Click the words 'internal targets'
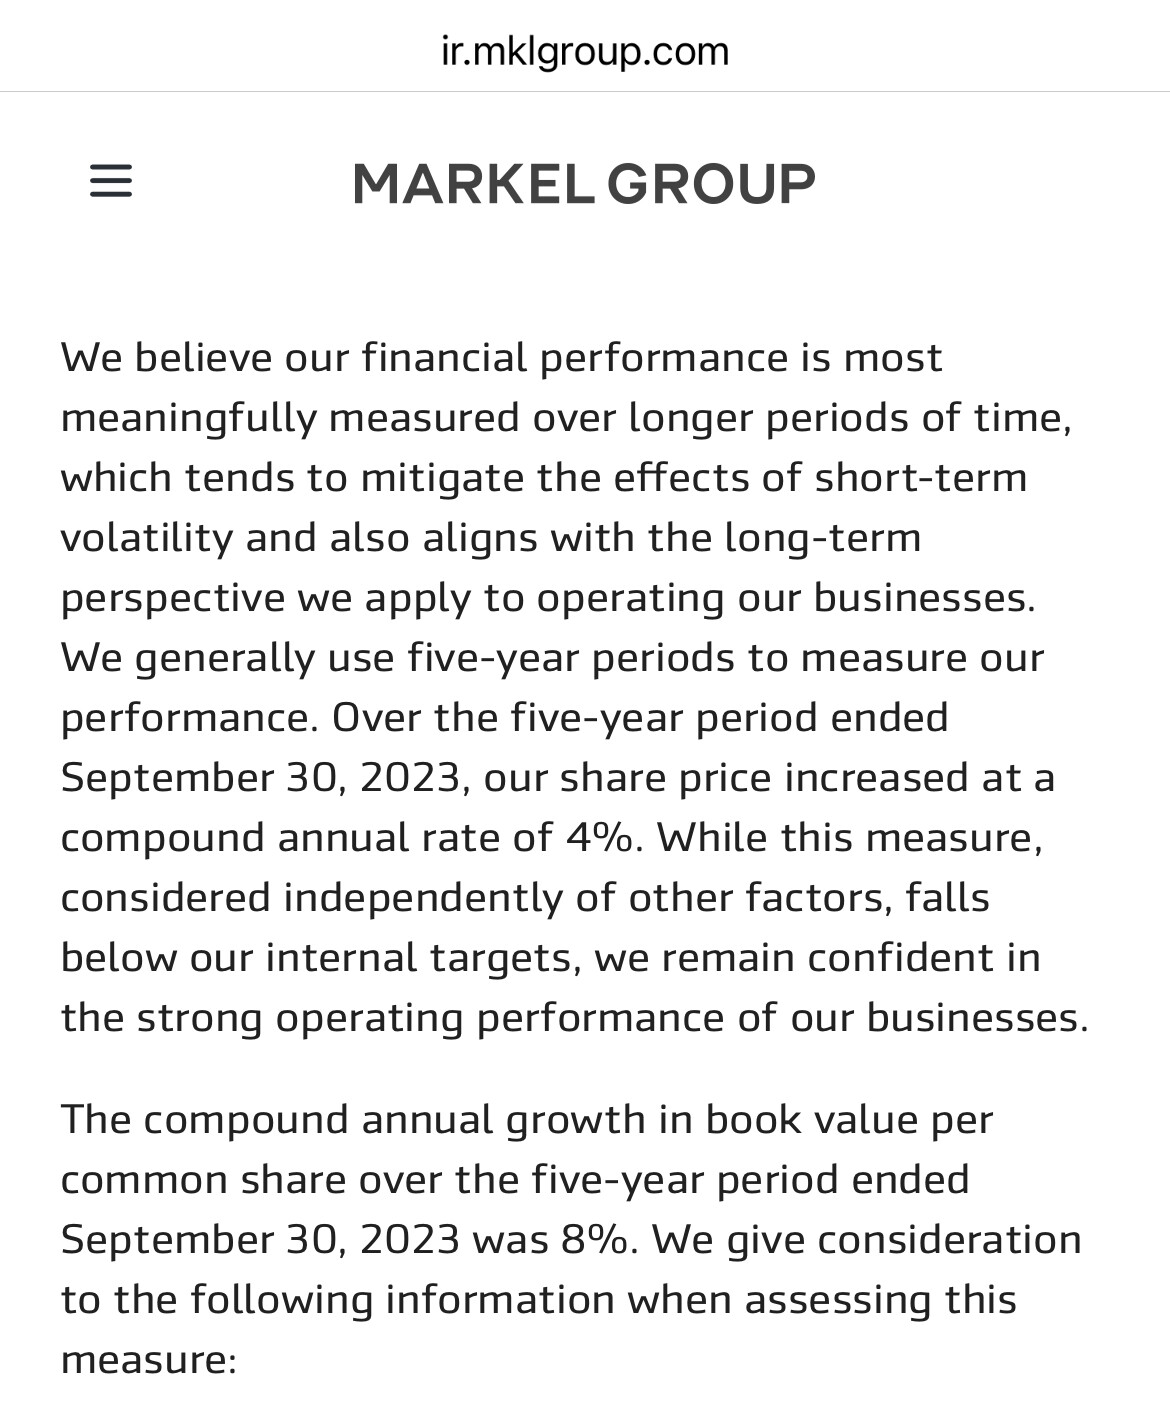The width and height of the screenshot is (1170, 1408). (418, 957)
